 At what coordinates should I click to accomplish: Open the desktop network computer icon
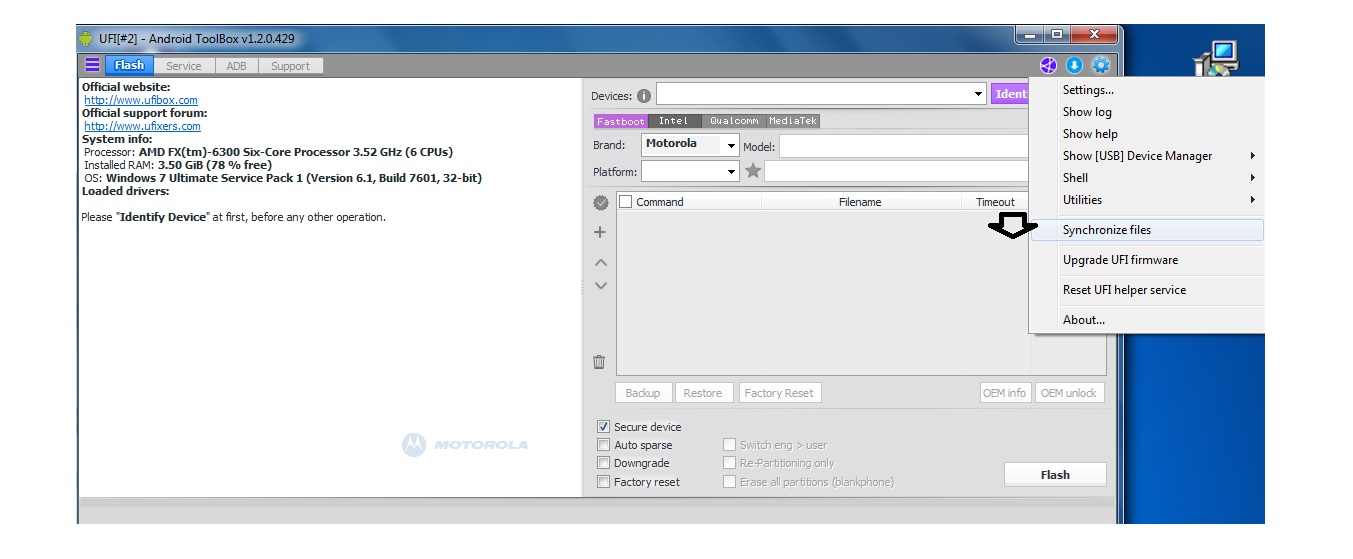1216,59
